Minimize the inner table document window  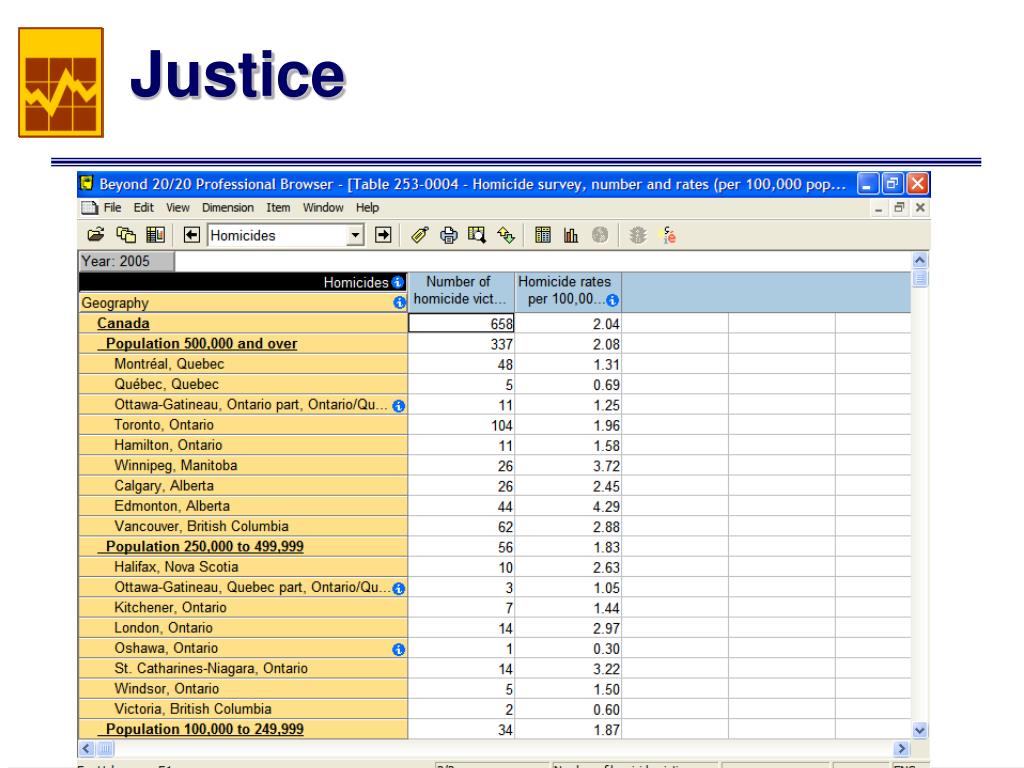878,208
